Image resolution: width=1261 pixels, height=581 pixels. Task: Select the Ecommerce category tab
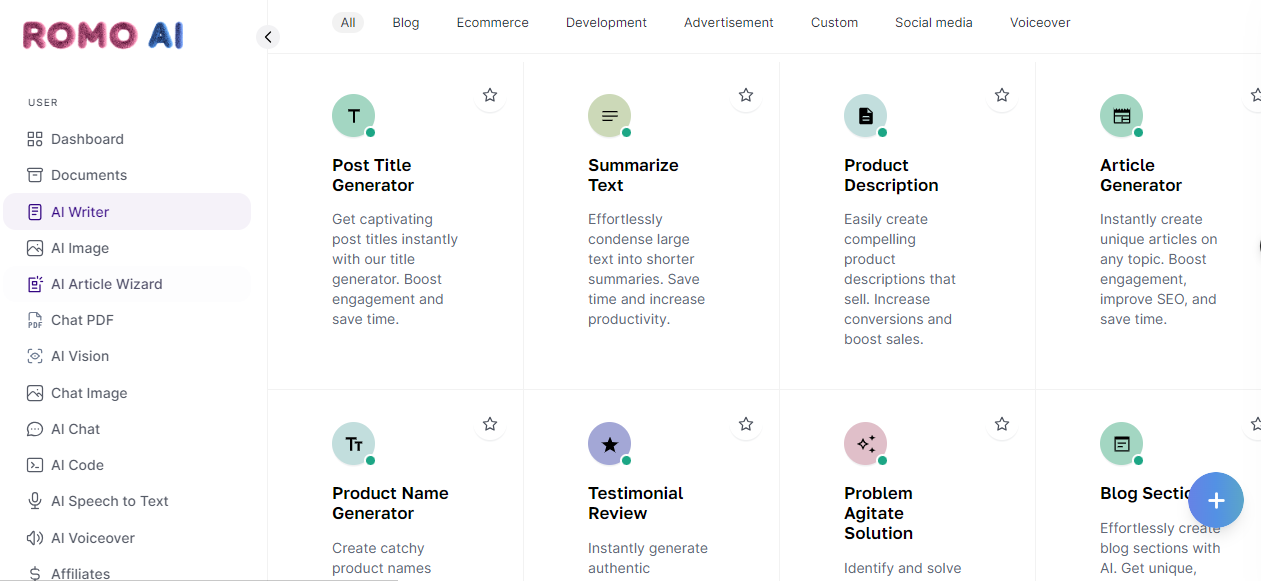coord(492,22)
